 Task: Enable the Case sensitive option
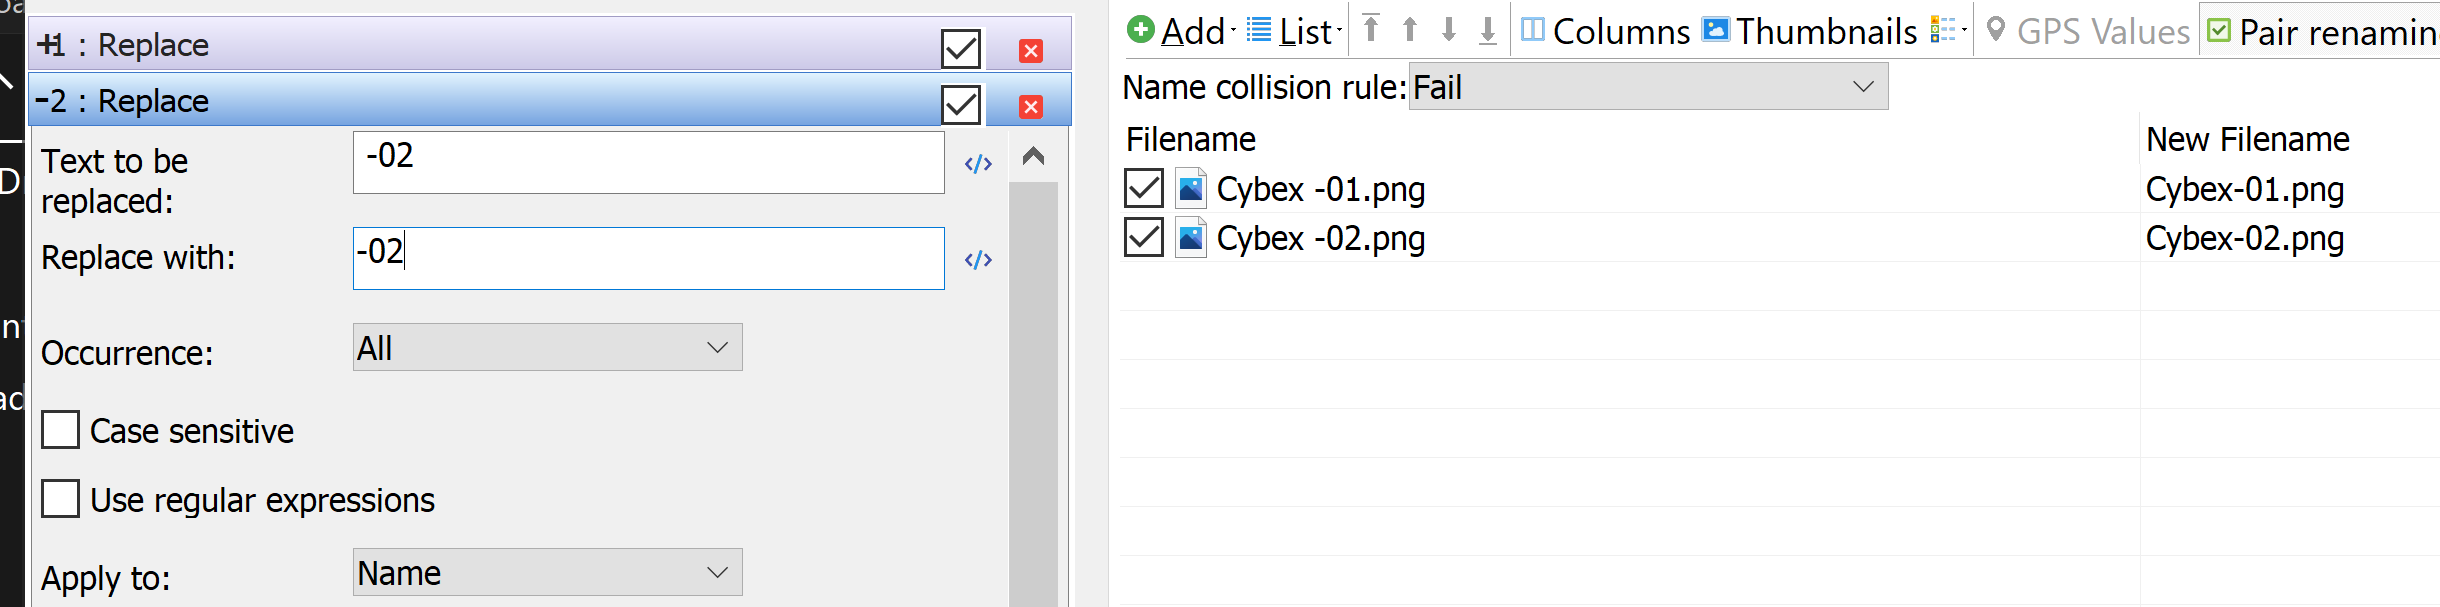(60, 430)
